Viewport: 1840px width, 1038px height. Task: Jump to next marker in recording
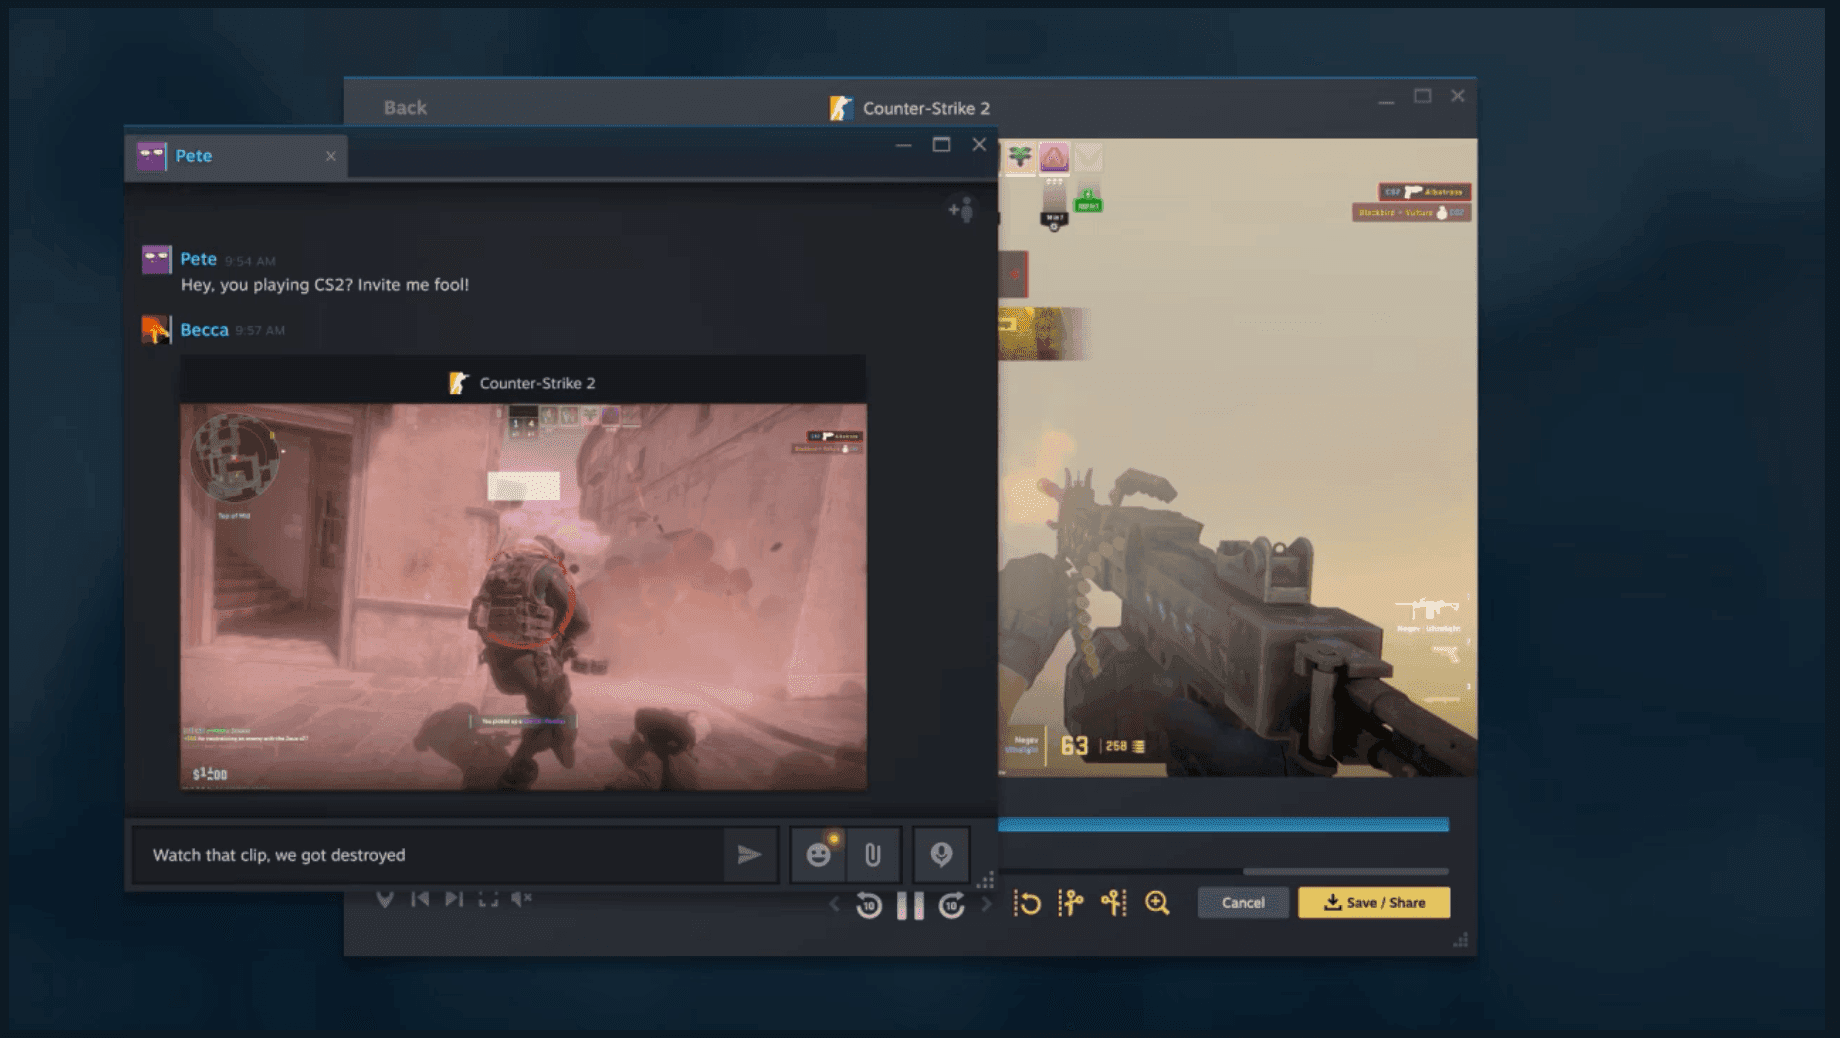454,899
